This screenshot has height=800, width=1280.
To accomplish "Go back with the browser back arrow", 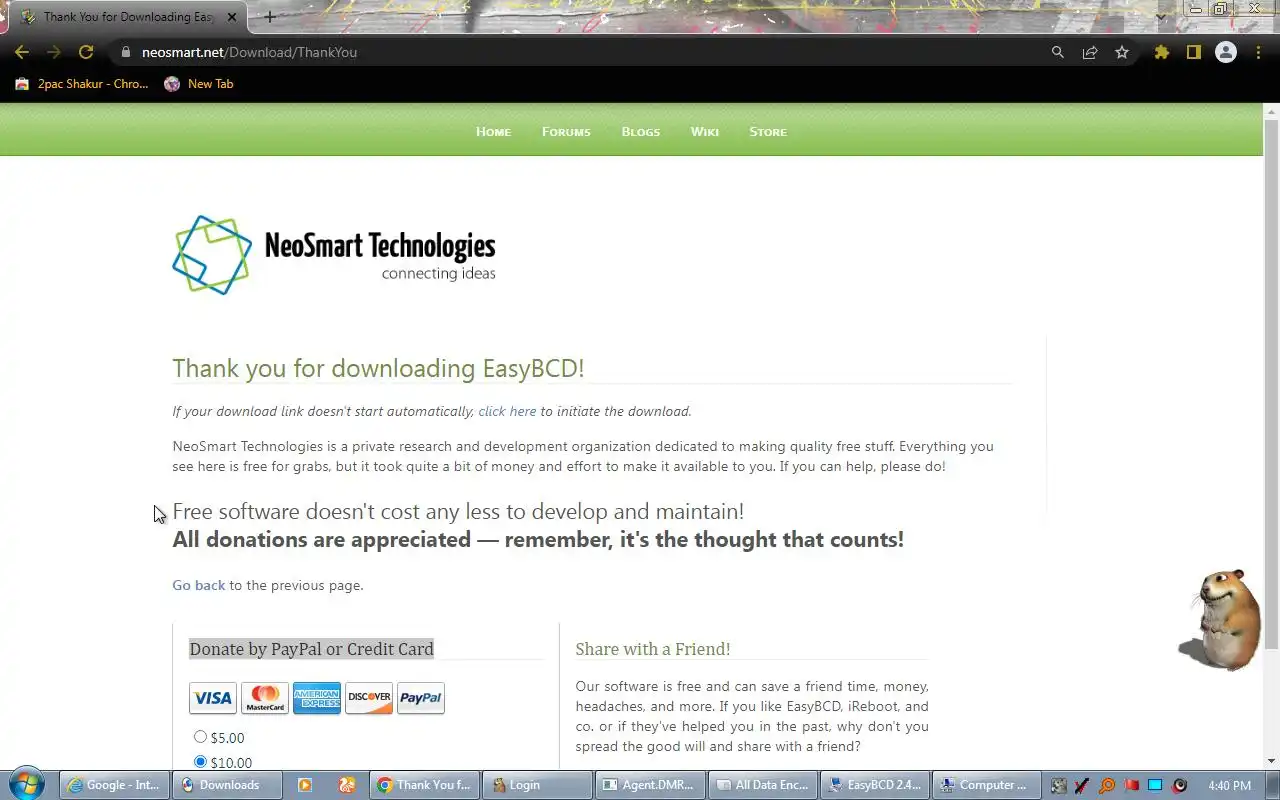I will click(x=22, y=52).
